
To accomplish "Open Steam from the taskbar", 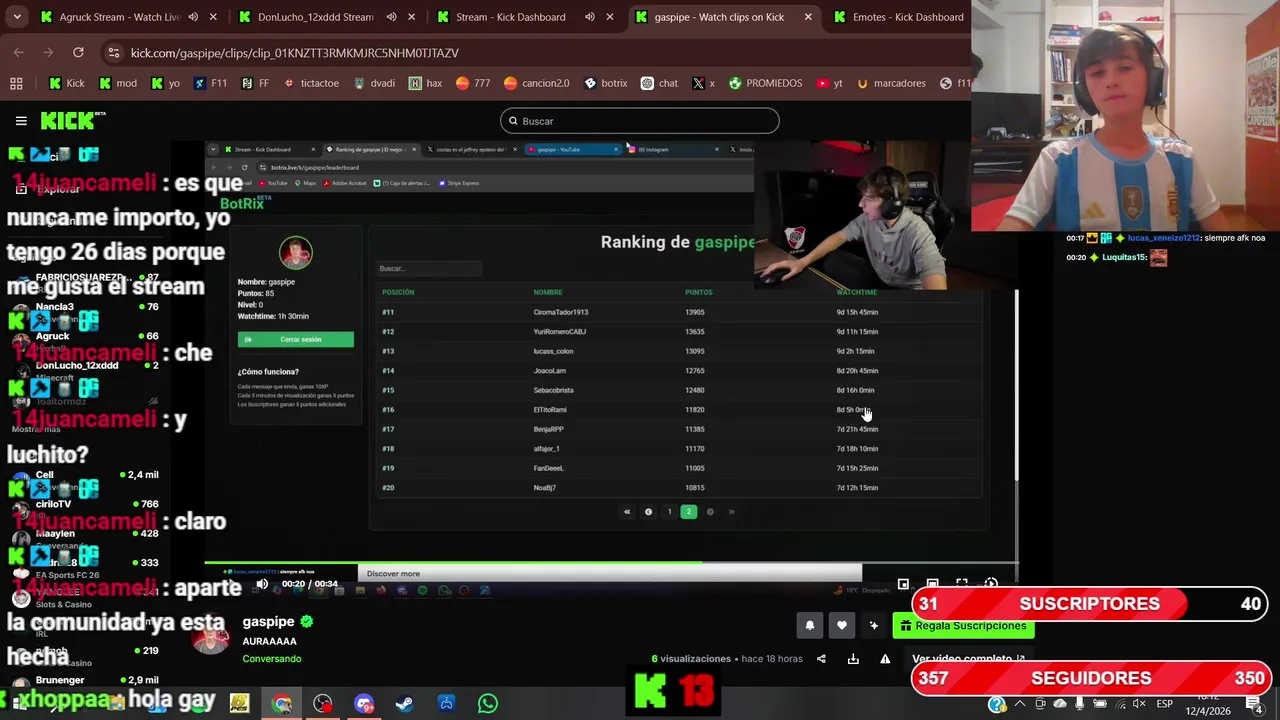I will click(x=404, y=704).
